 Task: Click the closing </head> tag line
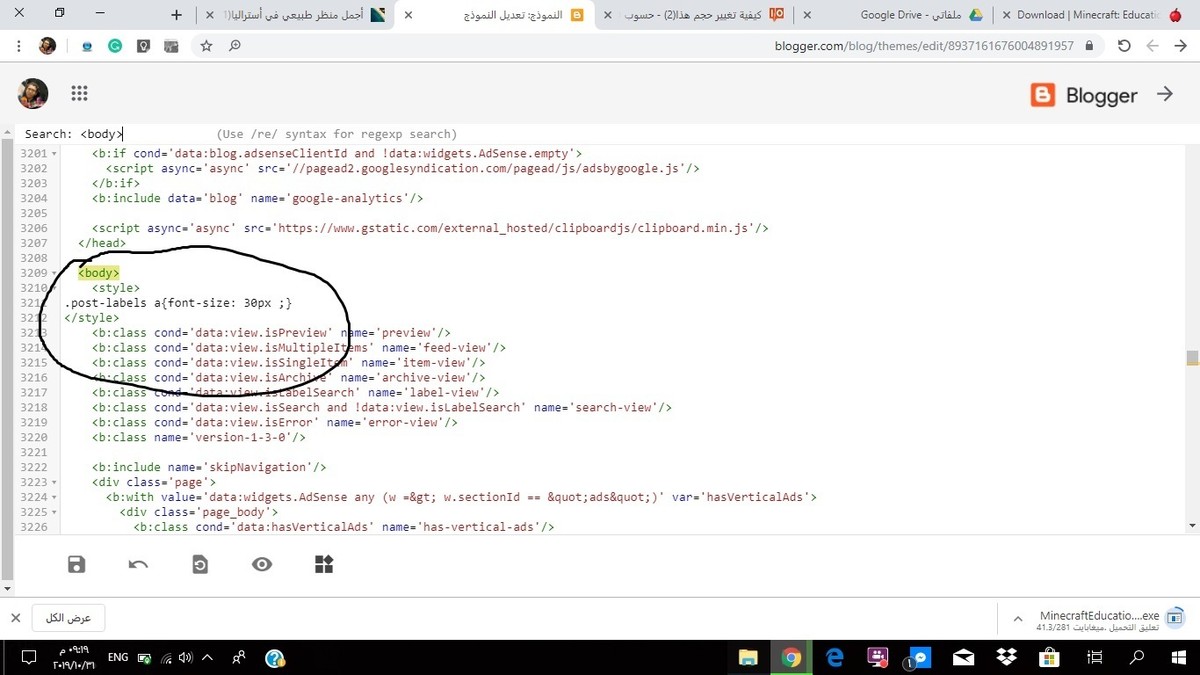tap(102, 243)
